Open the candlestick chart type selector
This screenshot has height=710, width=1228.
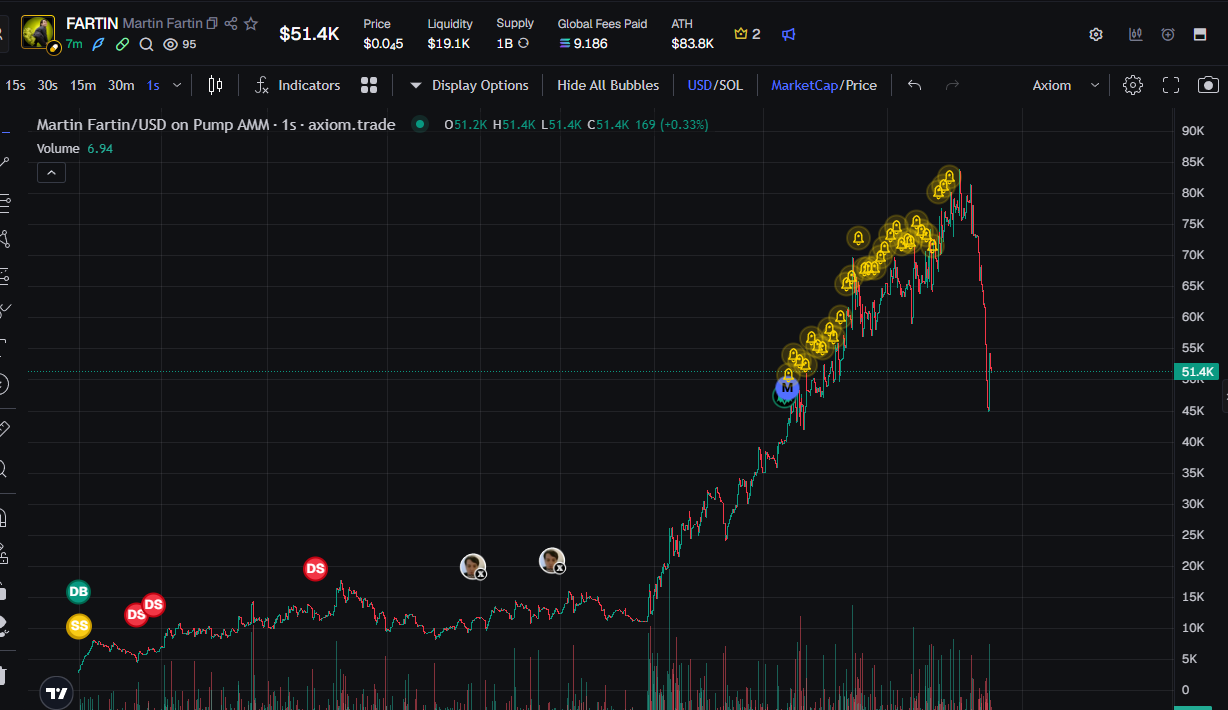[215, 85]
